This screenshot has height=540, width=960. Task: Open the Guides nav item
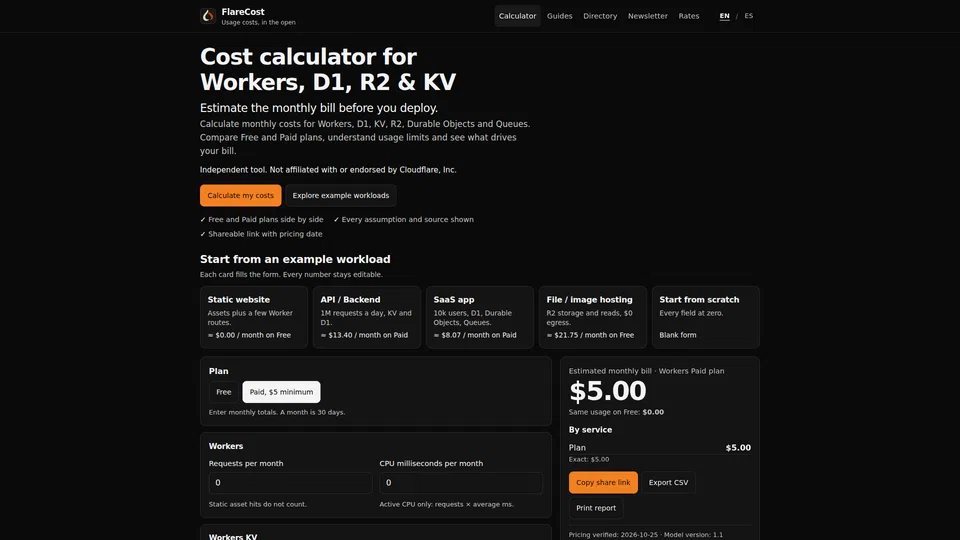click(x=560, y=16)
